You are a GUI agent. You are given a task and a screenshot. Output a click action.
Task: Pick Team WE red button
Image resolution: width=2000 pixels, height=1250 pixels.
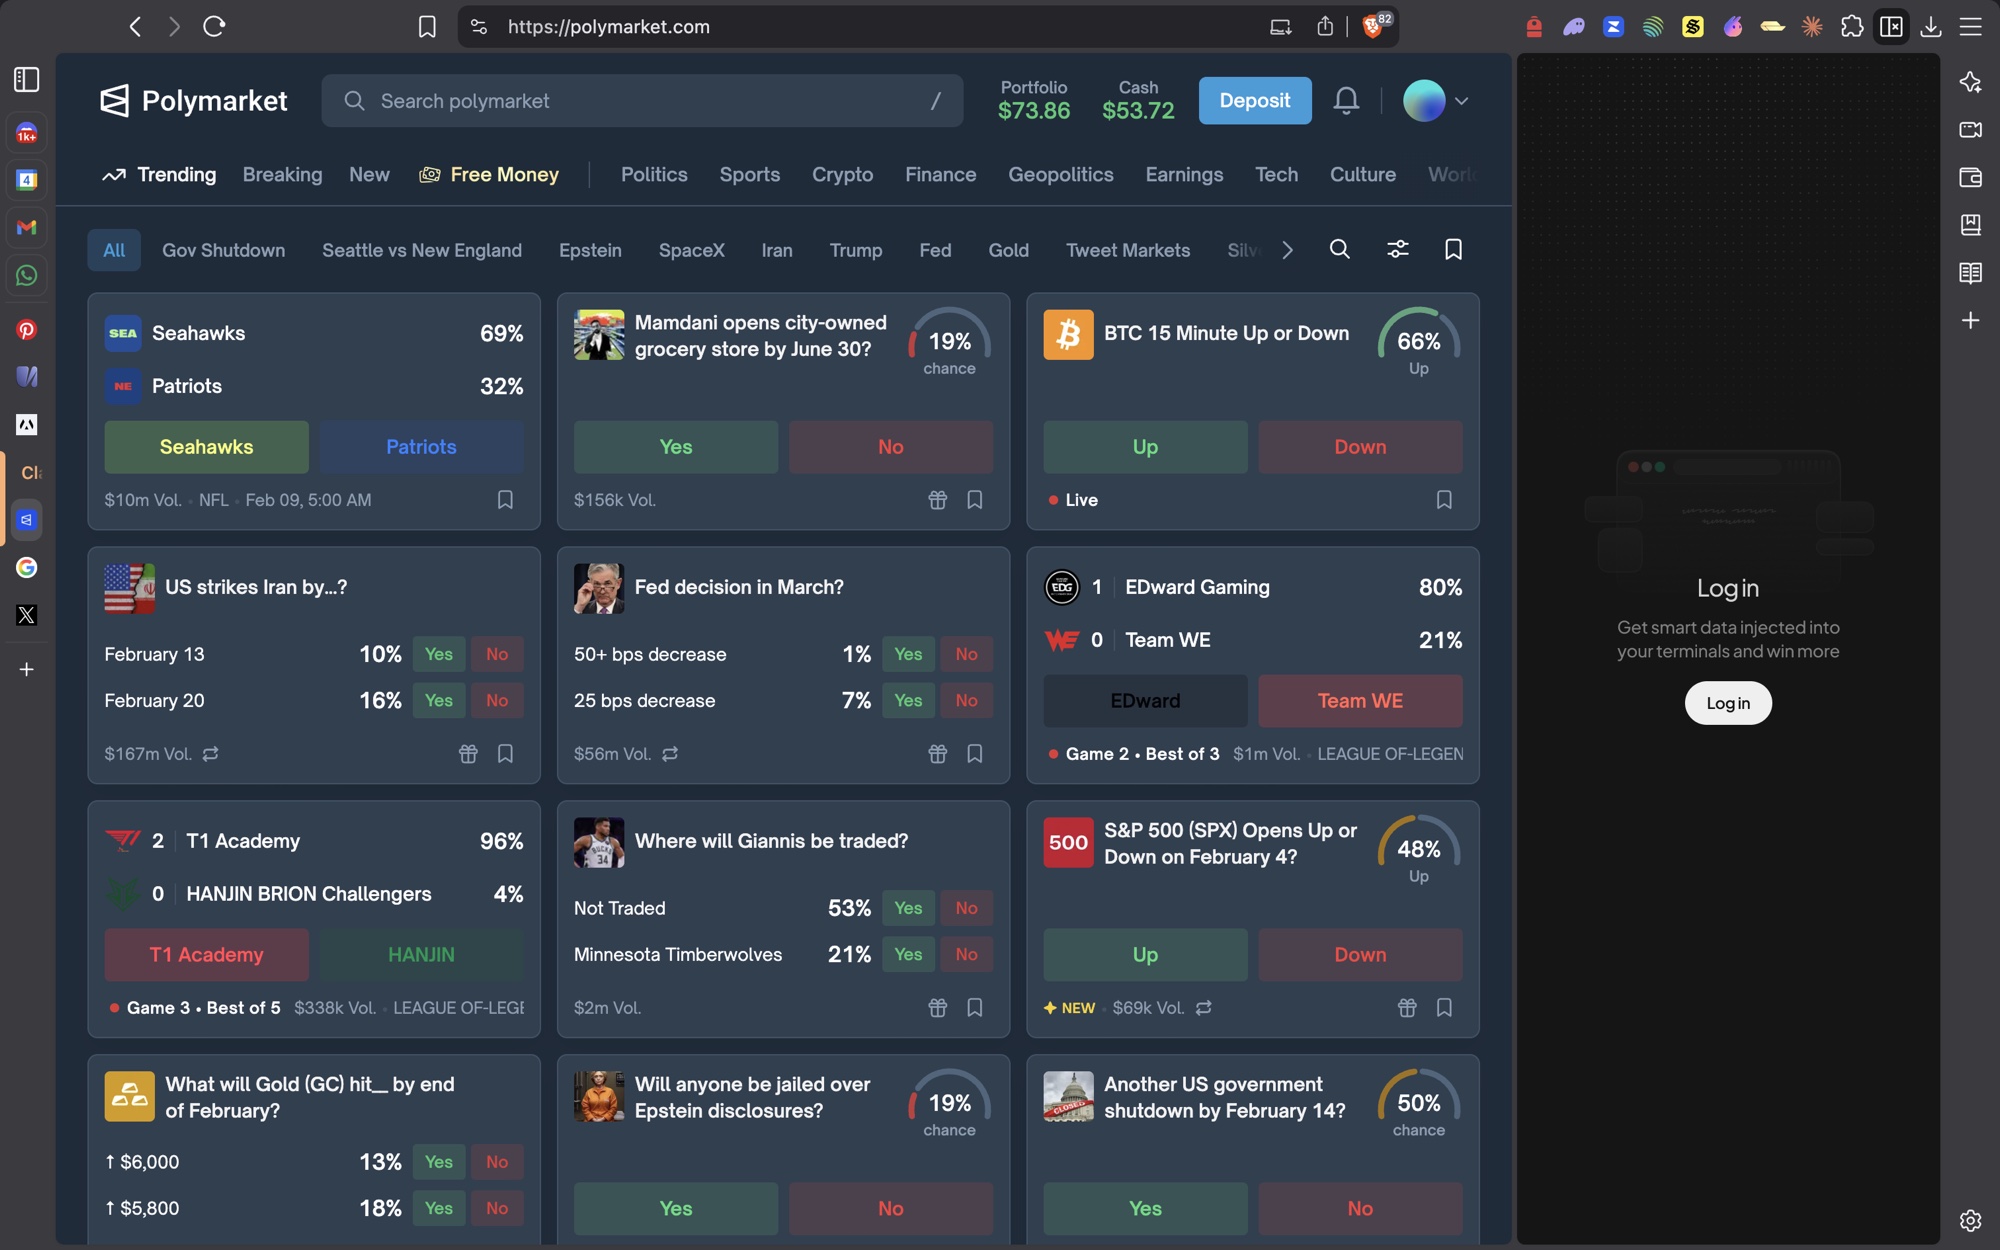[1360, 701]
